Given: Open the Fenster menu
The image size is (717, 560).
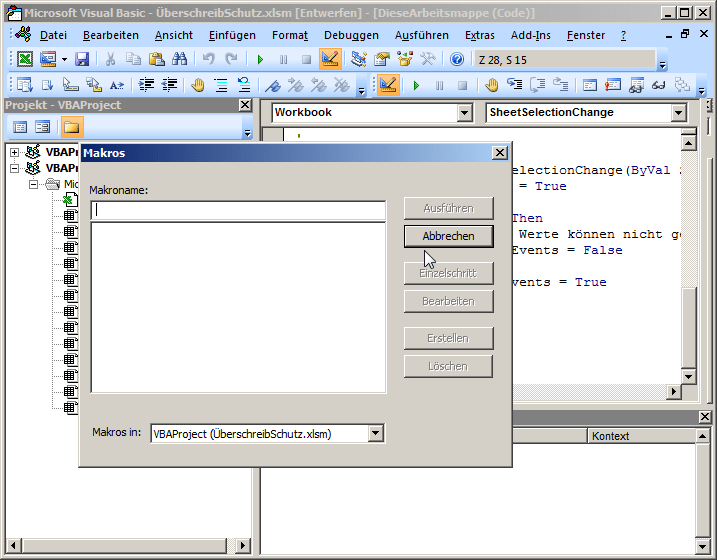Looking at the screenshot, I should pos(586,35).
